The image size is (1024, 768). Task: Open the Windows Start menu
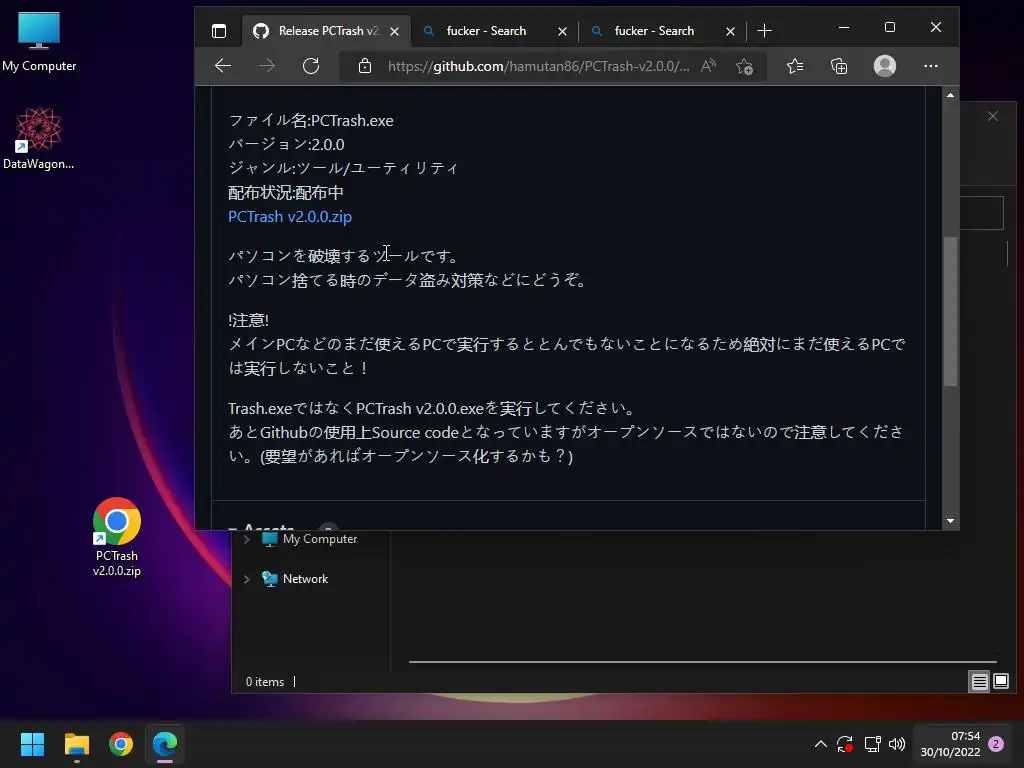click(x=32, y=744)
